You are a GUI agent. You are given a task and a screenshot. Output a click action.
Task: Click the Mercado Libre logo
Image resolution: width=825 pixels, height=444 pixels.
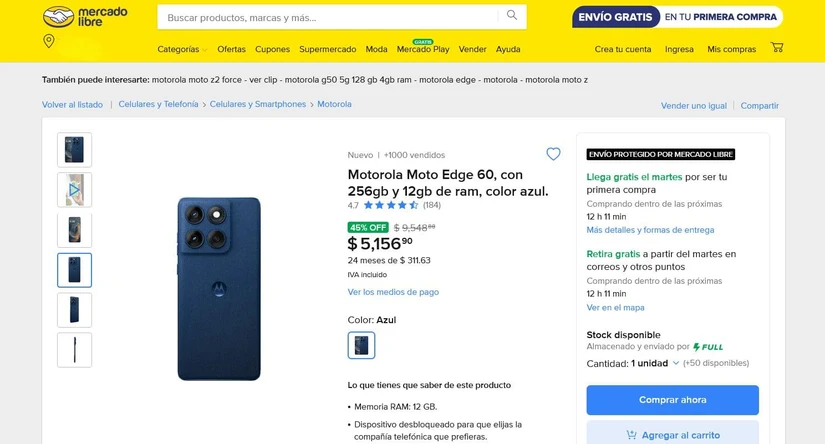pyautogui.click(x=85, y=17)
